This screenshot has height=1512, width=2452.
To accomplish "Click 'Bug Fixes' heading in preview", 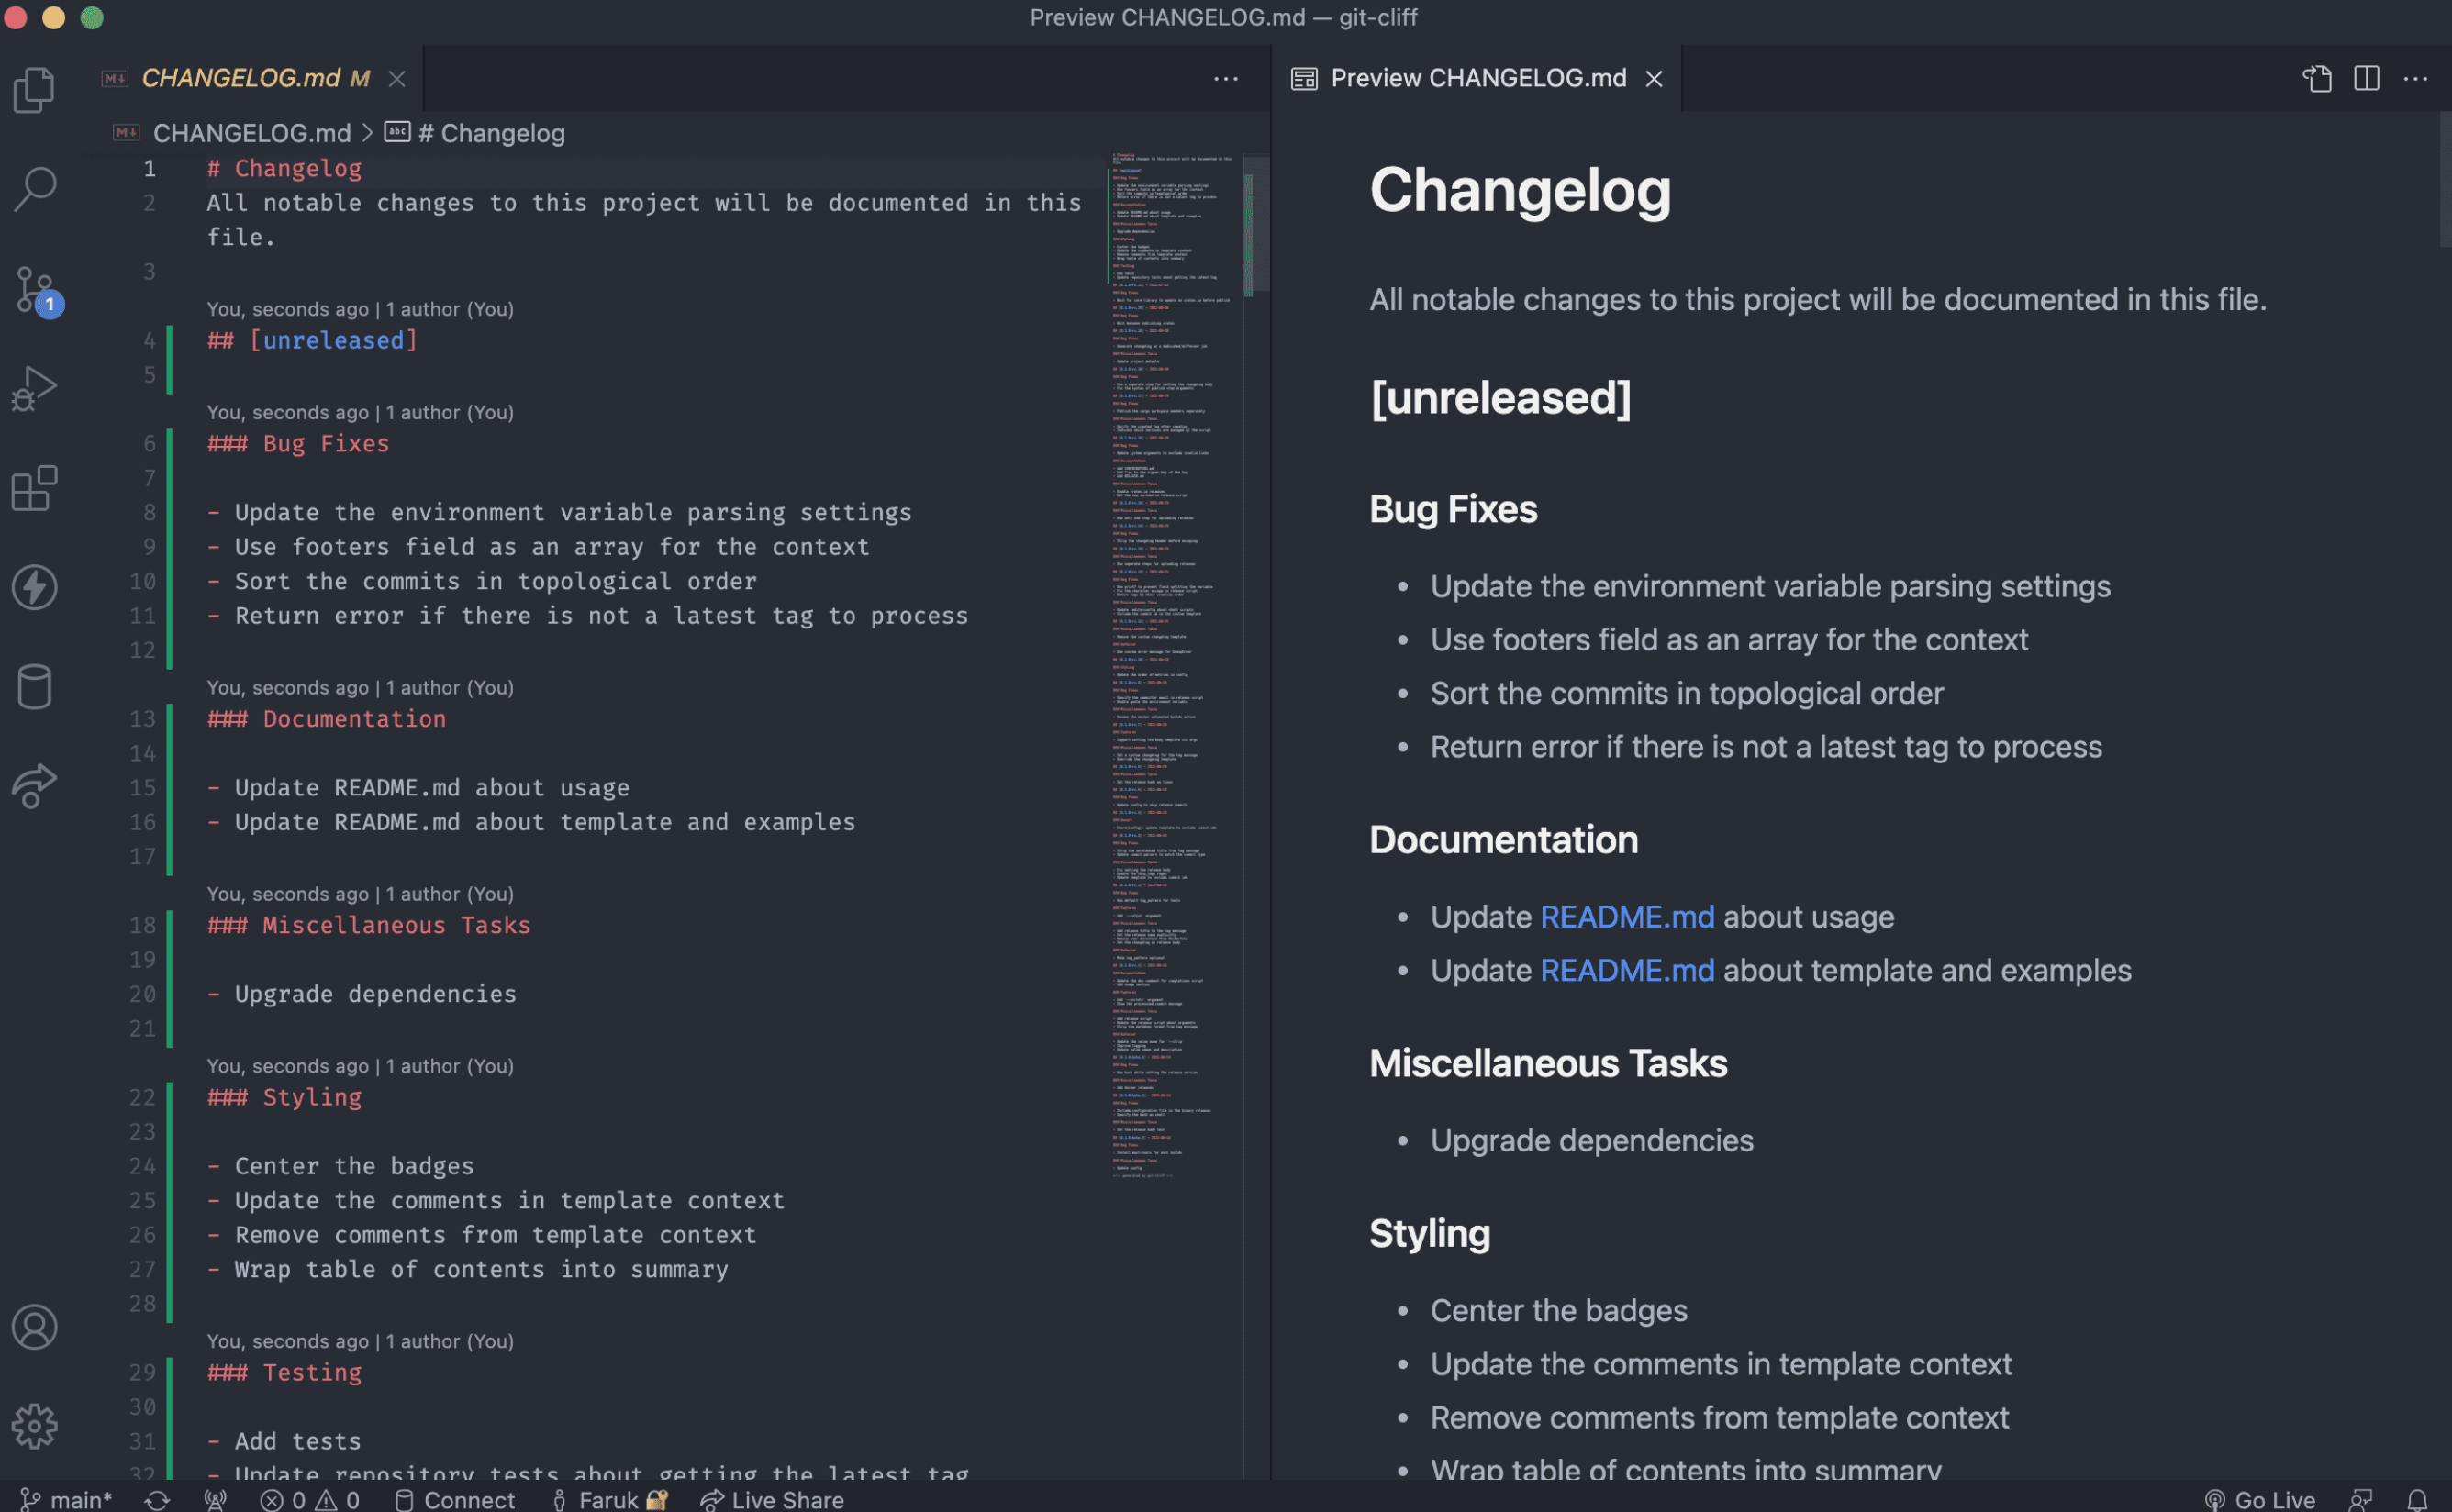I will (1453, 510).
